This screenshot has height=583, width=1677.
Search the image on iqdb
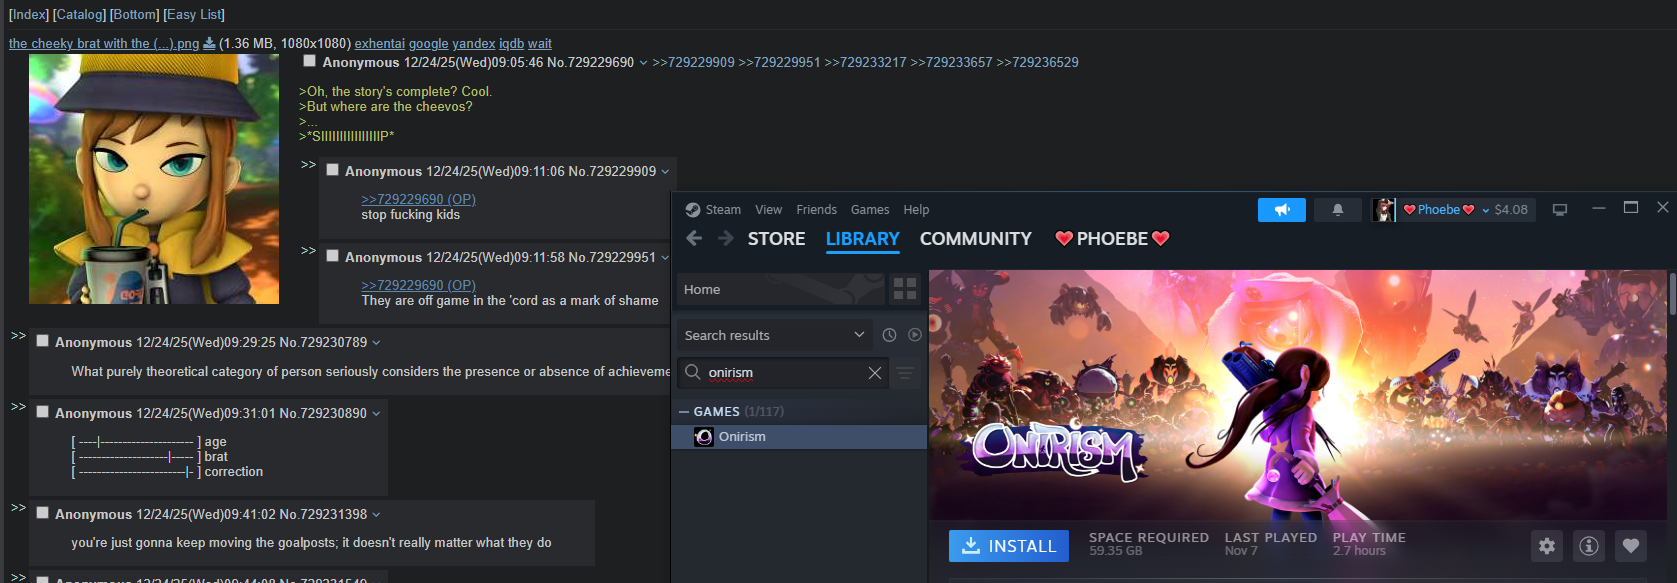coord(511,43)
